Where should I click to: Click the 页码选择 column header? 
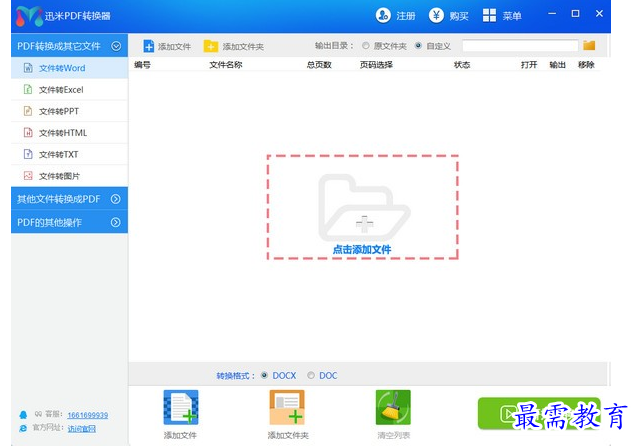point(376,64)
